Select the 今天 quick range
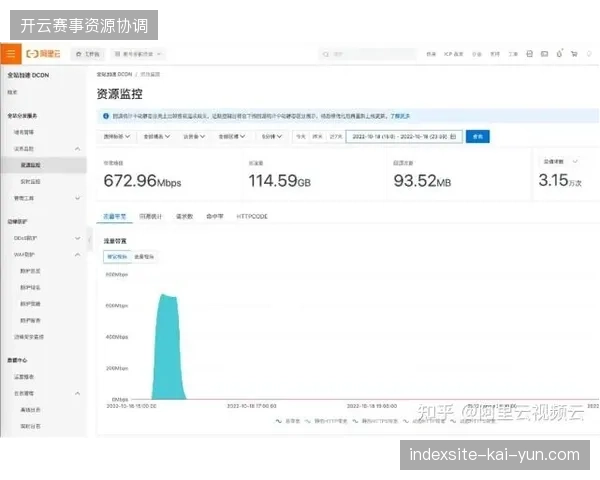 (301, 137)
